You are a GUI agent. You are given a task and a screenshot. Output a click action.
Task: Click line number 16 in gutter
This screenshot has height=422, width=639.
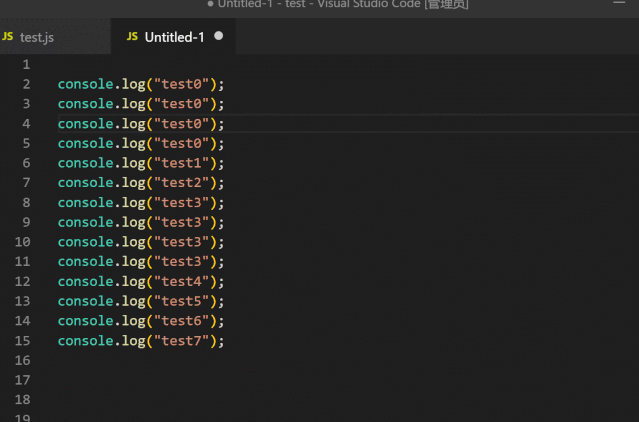click(x=22, y=360)
